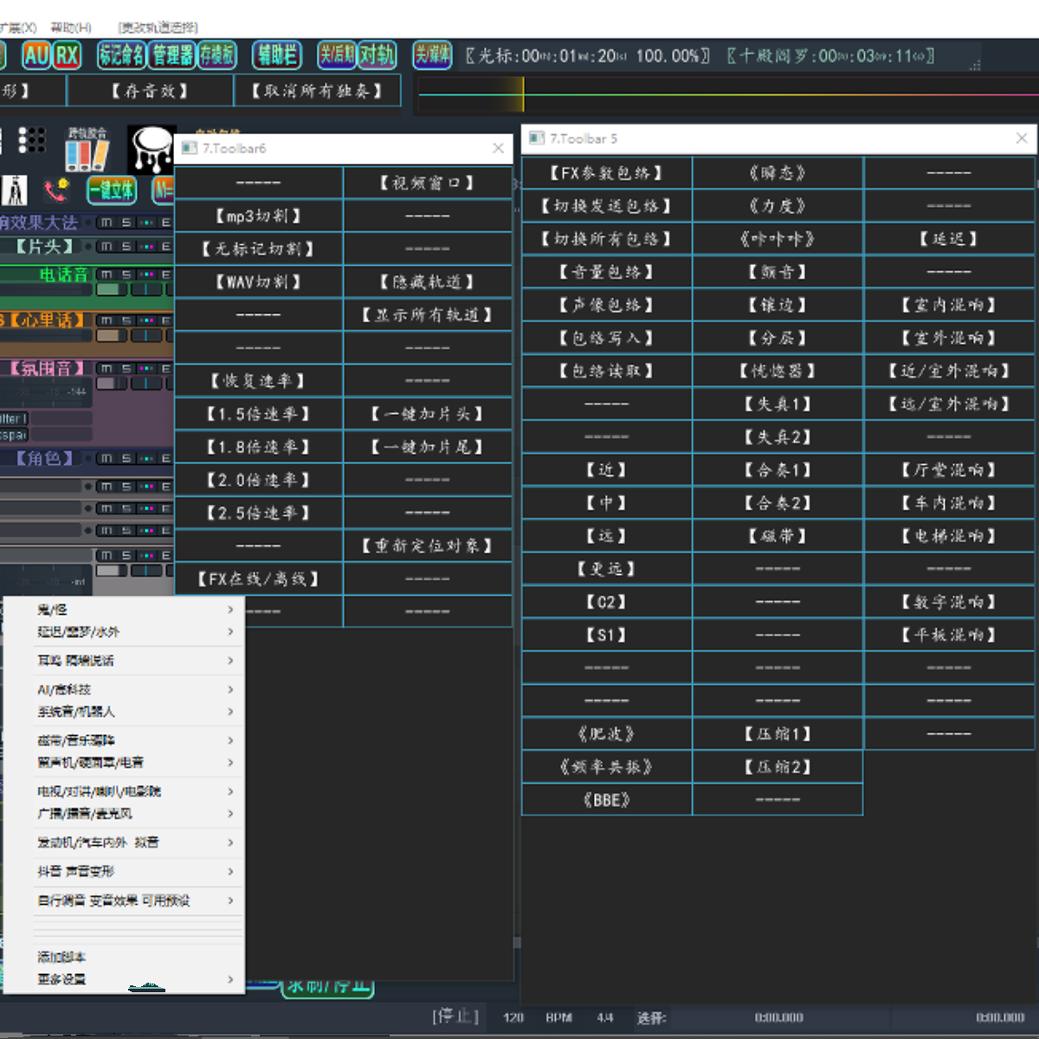
Task: Click the 跨轨胶合 glue icon
Action: pyautogui.click(x=87, y=149)
